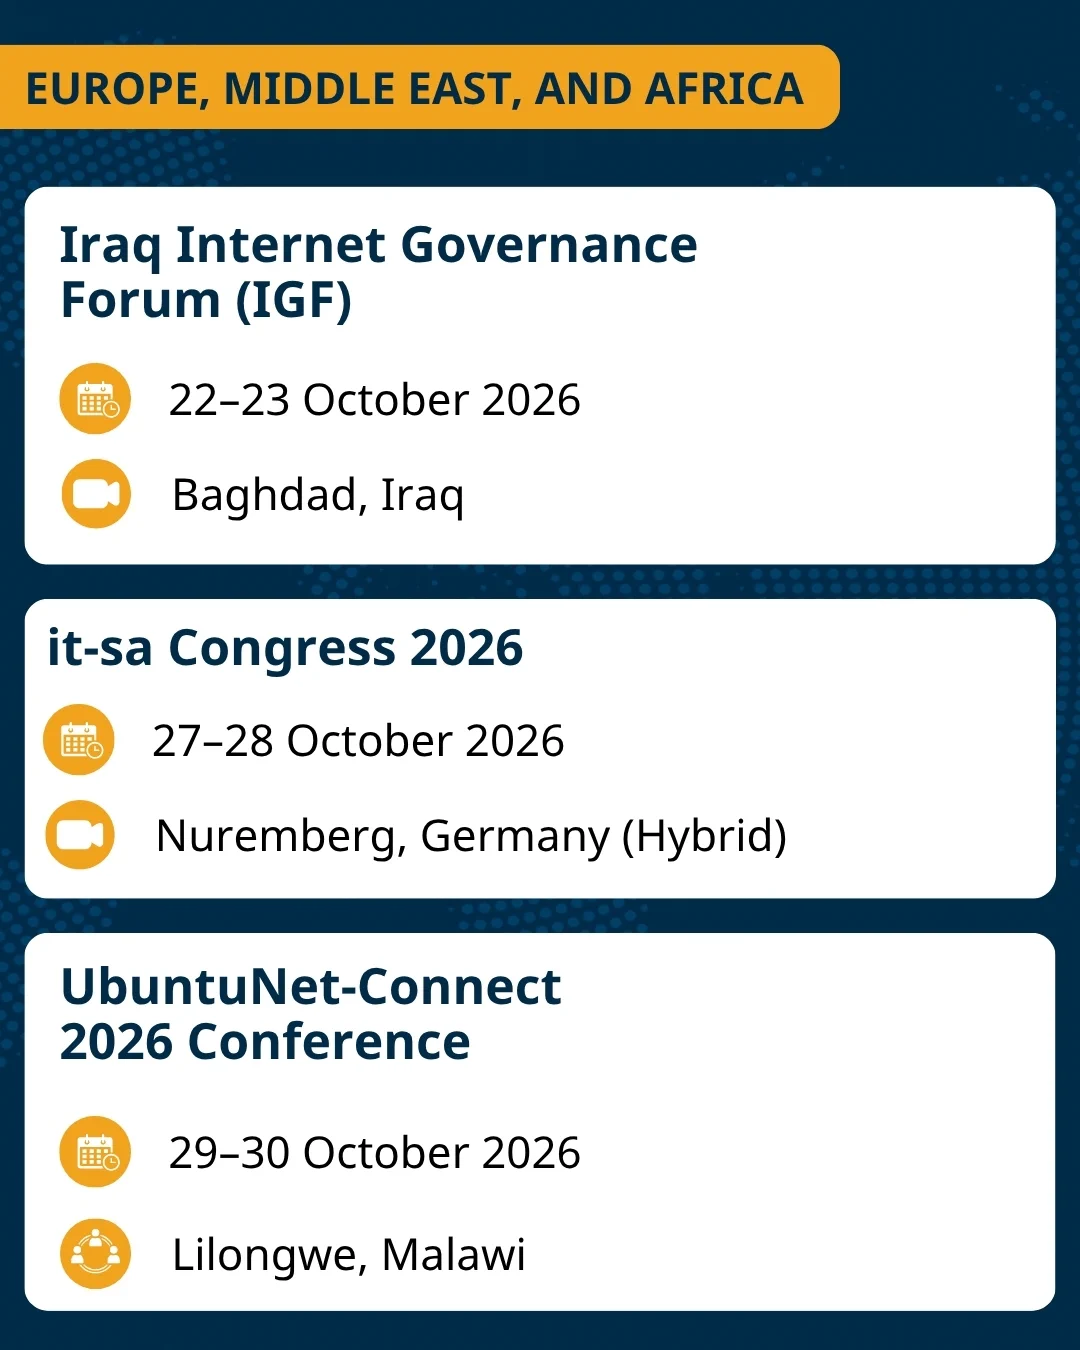Click the video camera icon beside Baghdad, Iraq

point(95,494)
